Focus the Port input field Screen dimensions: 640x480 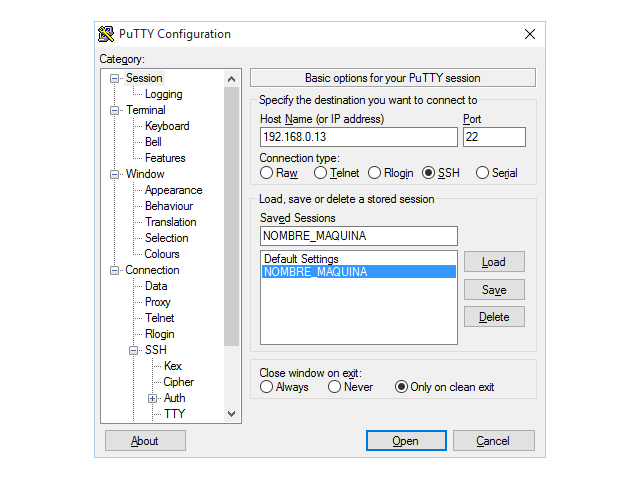[494, 137]
